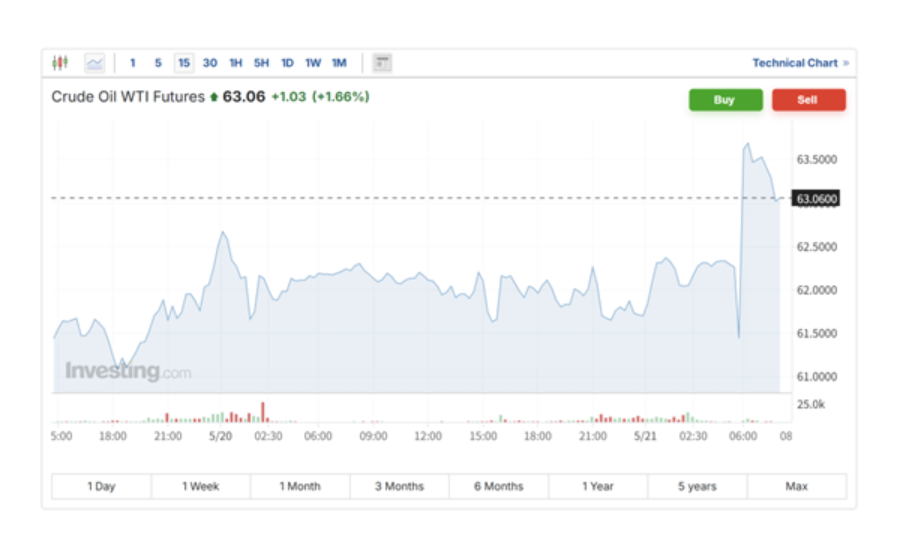Click the Crude Oil WTI Futures title
Screen dimensions: 917x537
(128, 97)
